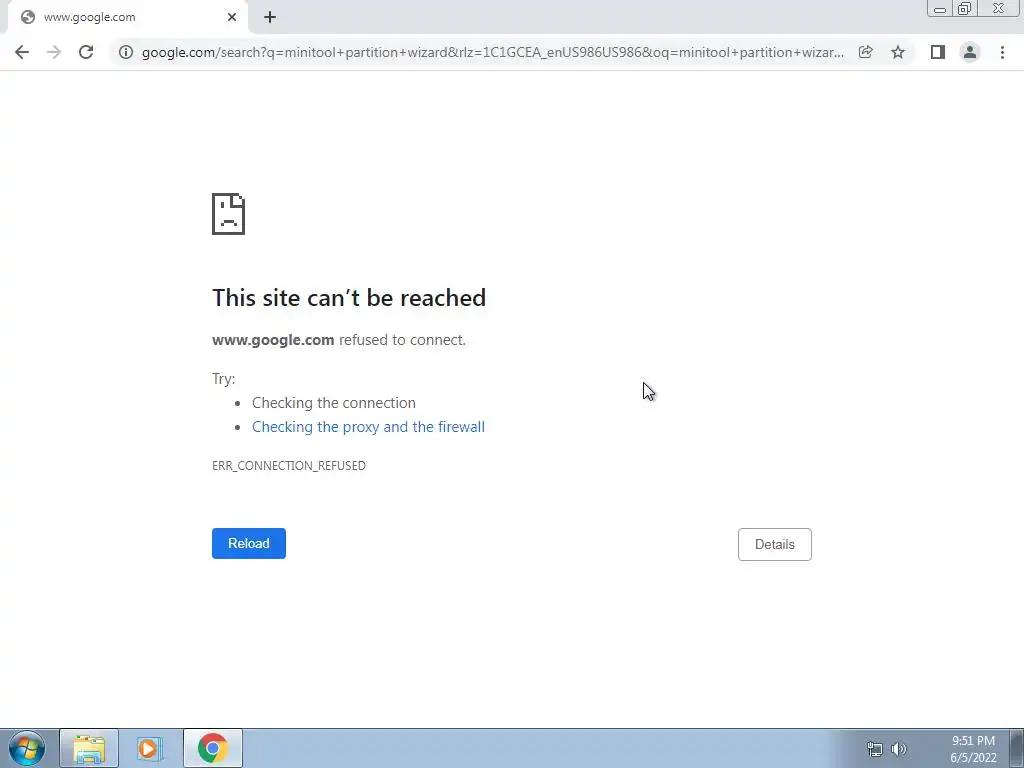Show error Details button

coord(775,544)
